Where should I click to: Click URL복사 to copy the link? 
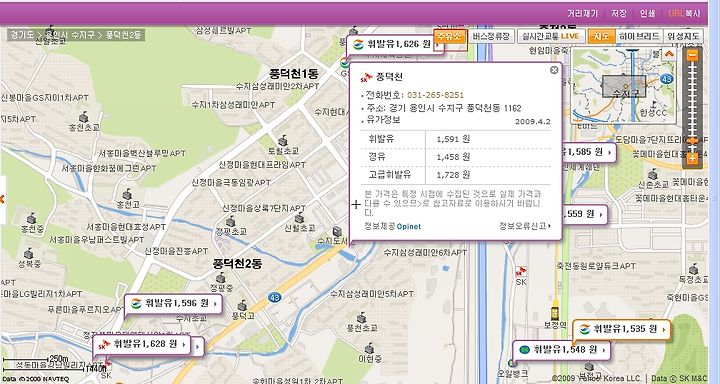[x=684, y=14]
